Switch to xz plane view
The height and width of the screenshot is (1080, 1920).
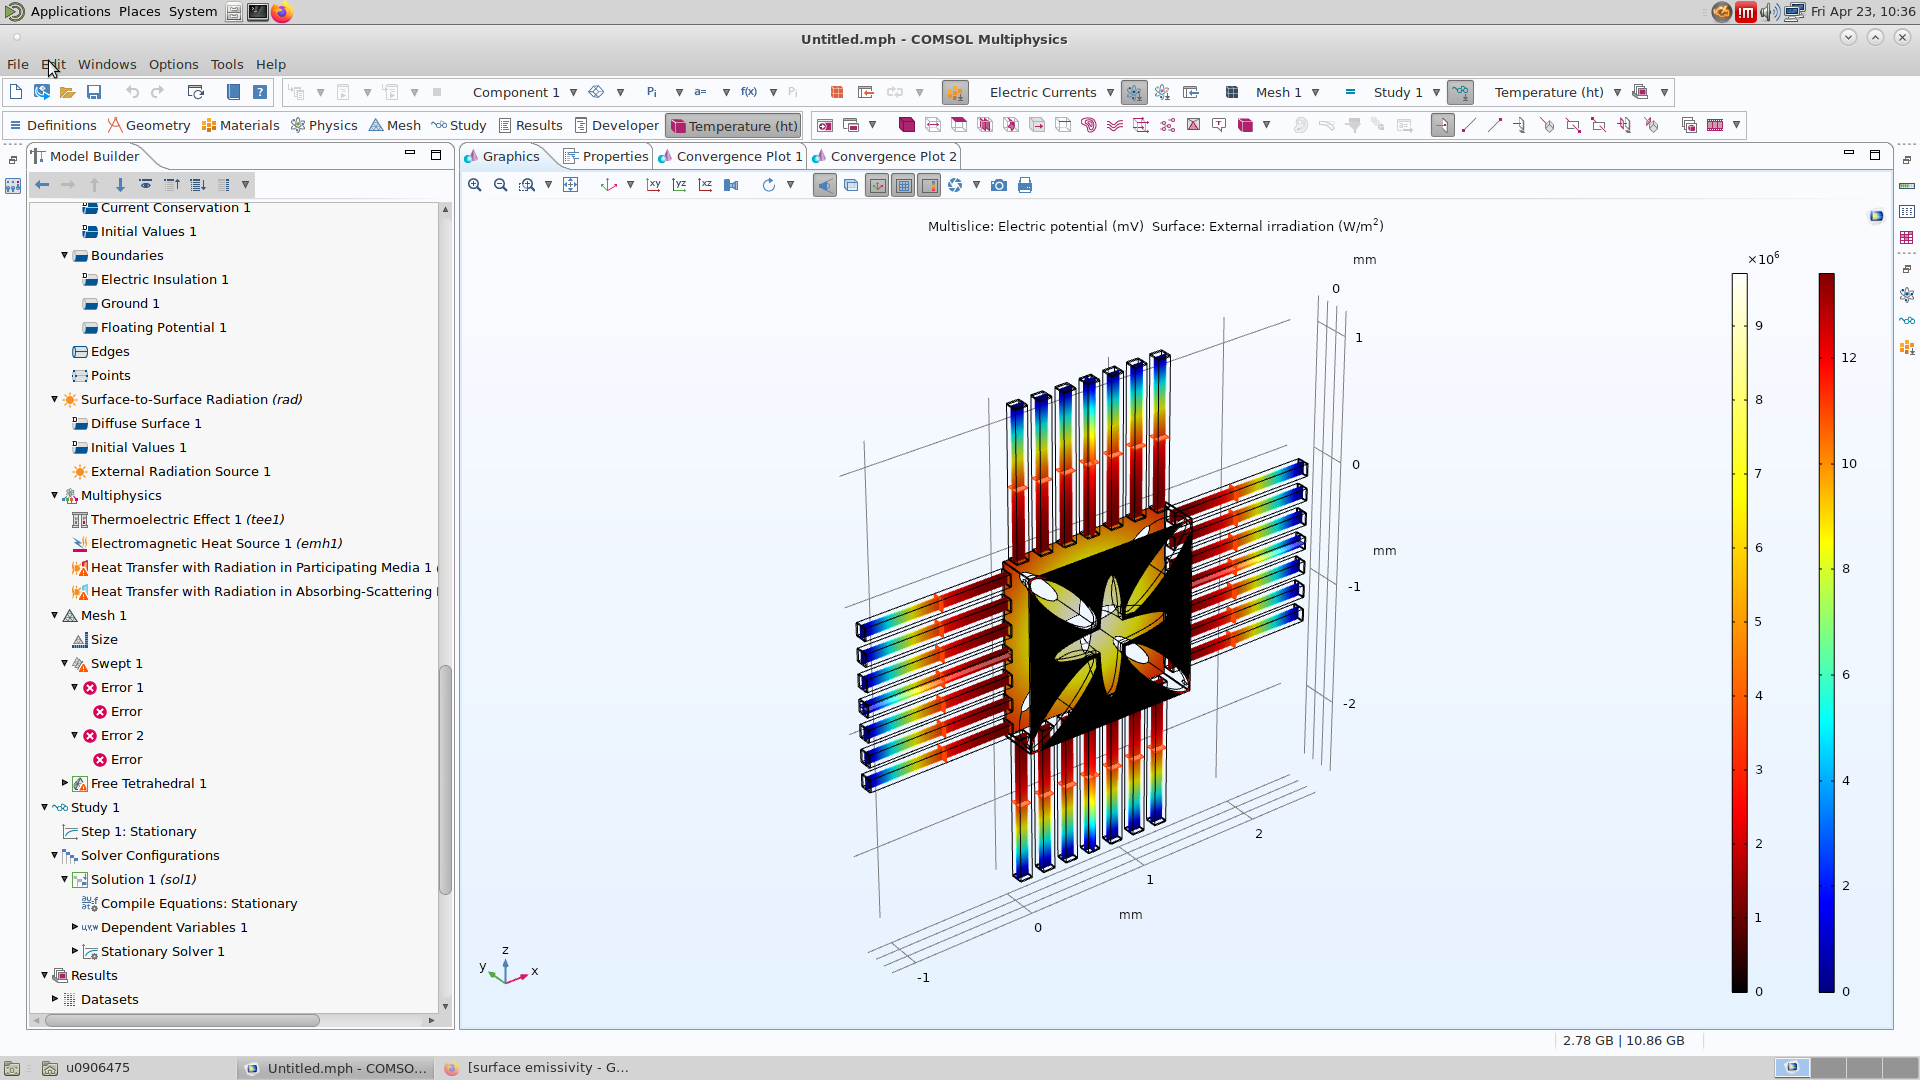pyautogui.click(x=706, y=185)
